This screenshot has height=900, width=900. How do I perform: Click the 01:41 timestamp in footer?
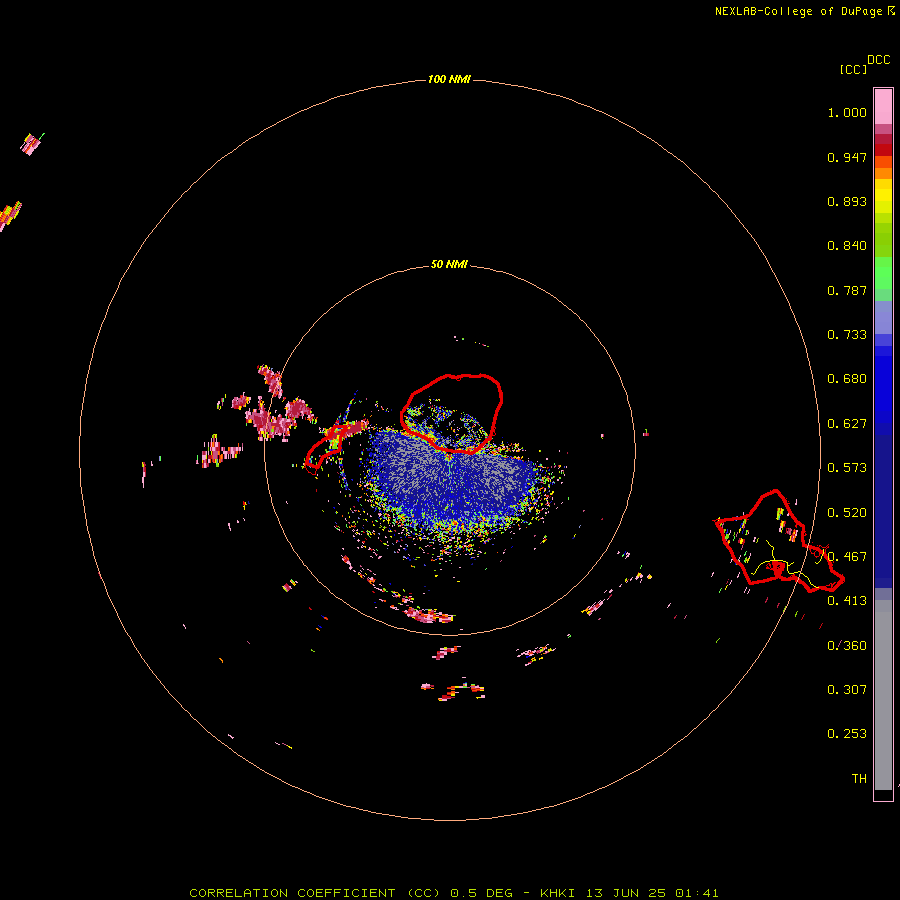[697, 893]
